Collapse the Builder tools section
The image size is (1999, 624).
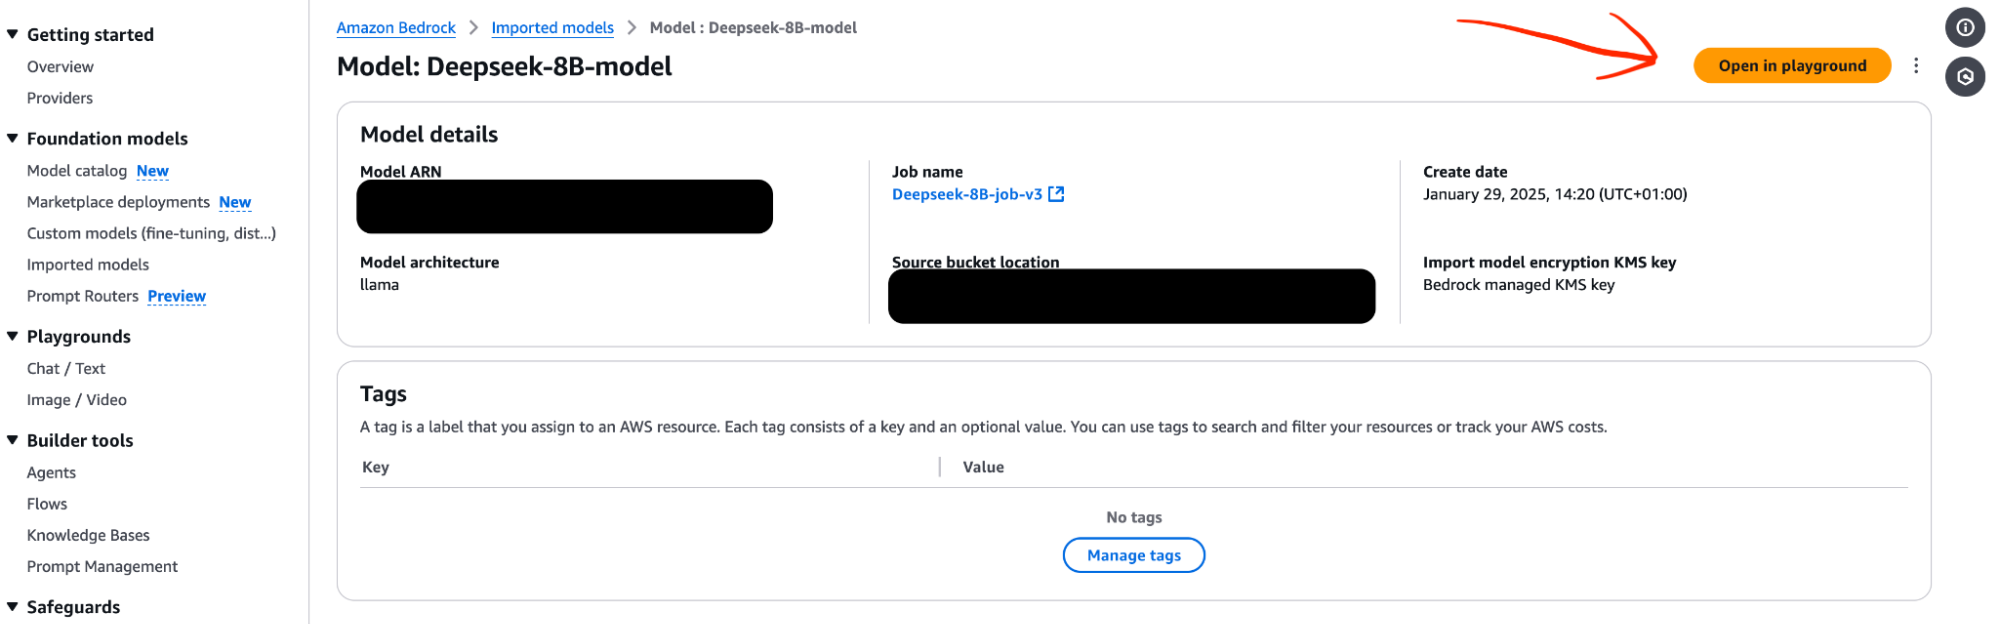click(x=13, y=440)
